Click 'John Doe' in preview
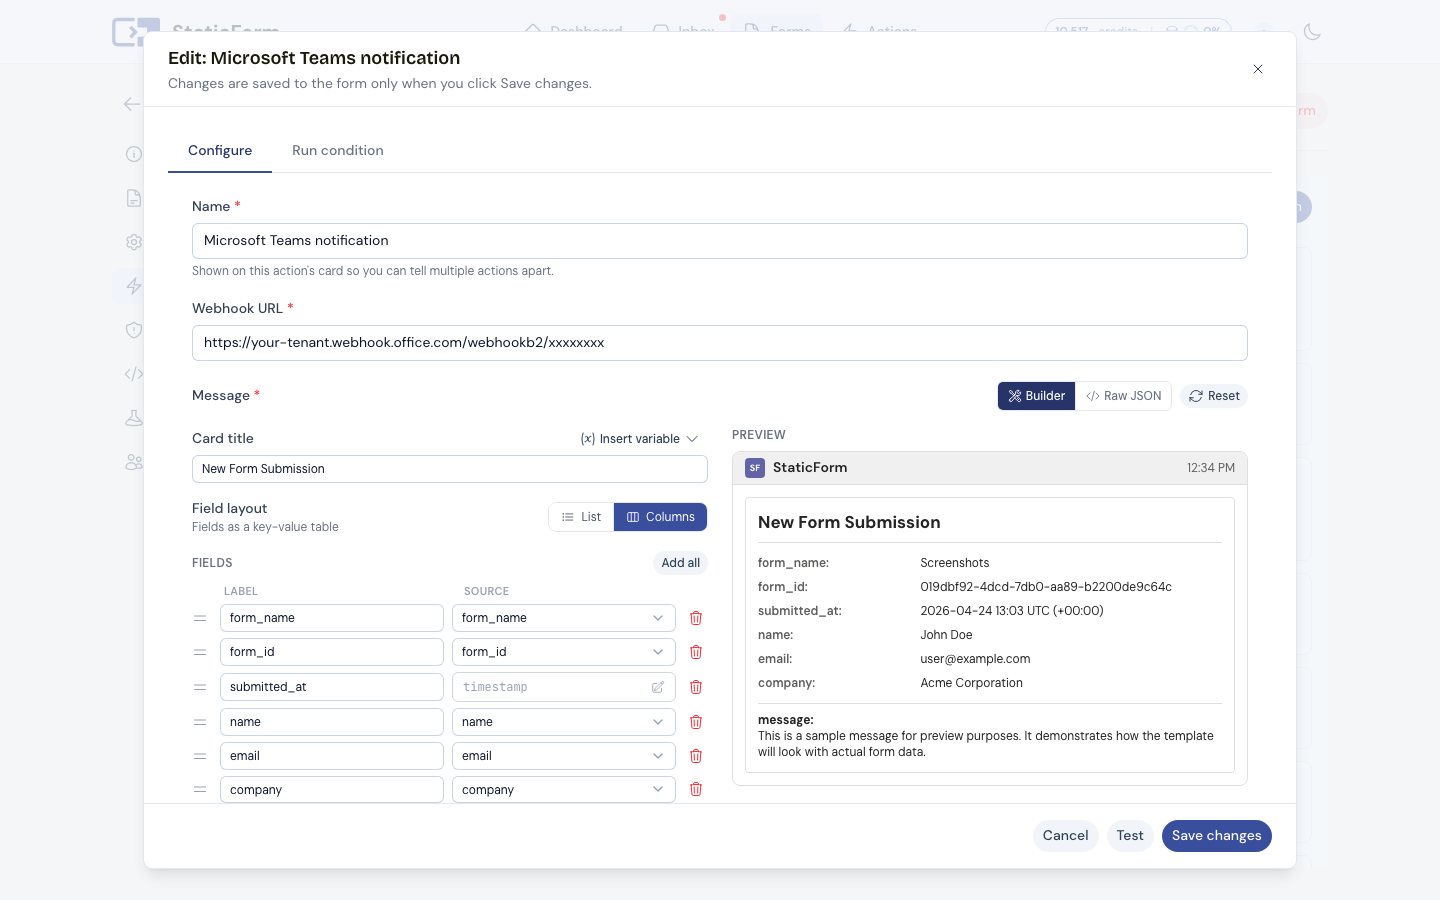 946,635
